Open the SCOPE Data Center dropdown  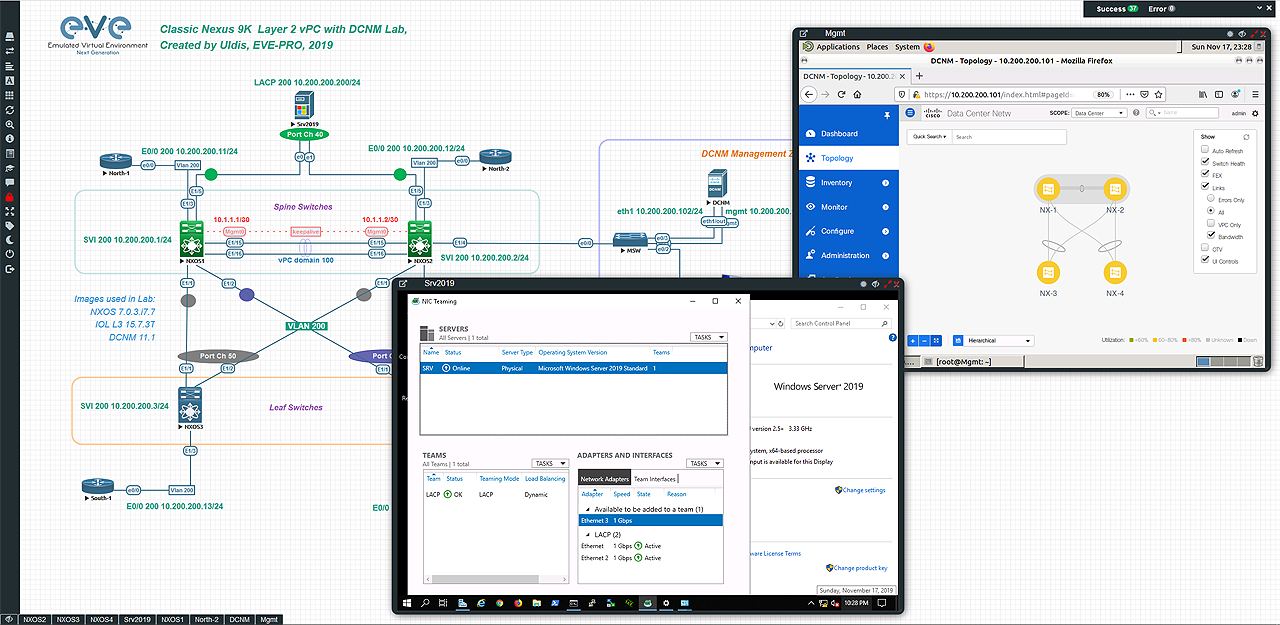pyautogui.click(x=1098, y=113)
